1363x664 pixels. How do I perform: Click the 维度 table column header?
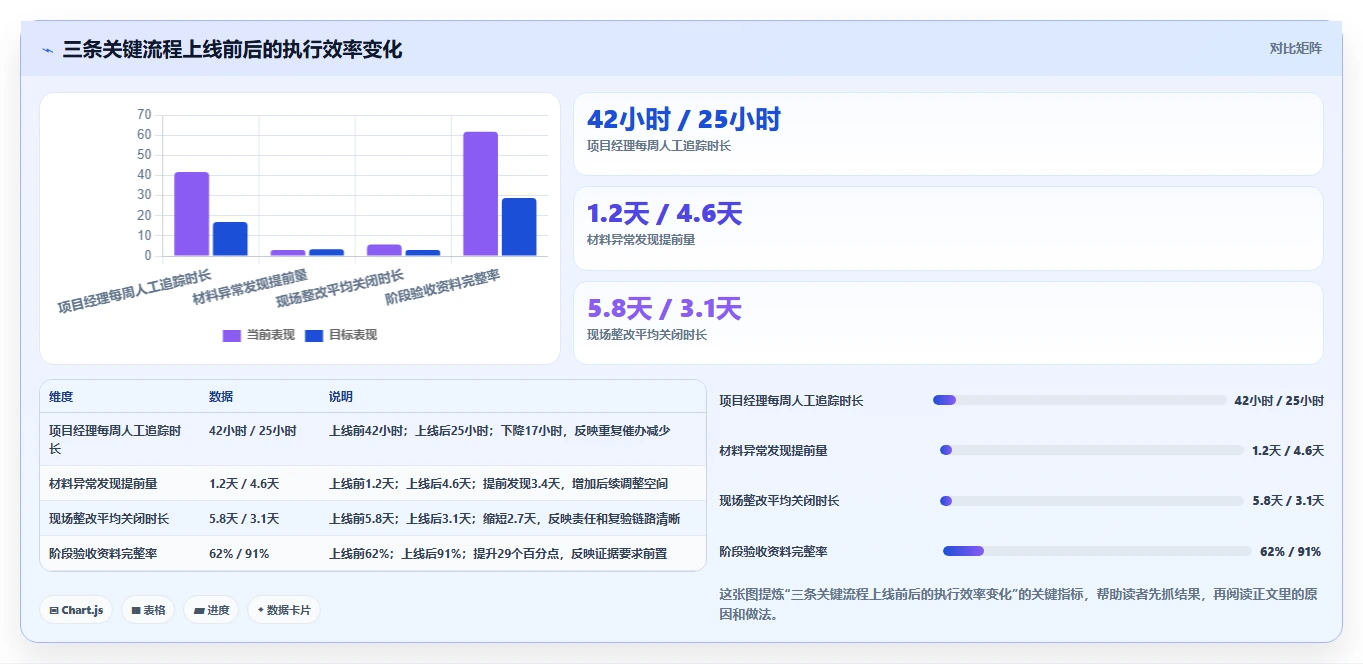pos(61,397)
